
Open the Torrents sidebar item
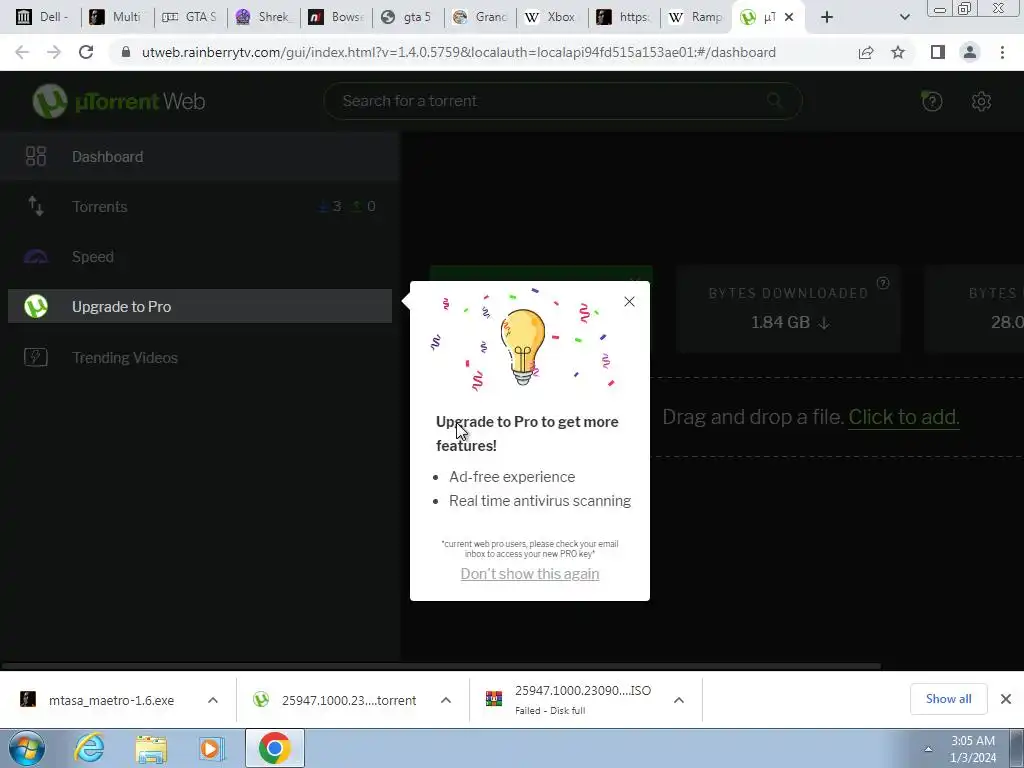coord(199,206)
